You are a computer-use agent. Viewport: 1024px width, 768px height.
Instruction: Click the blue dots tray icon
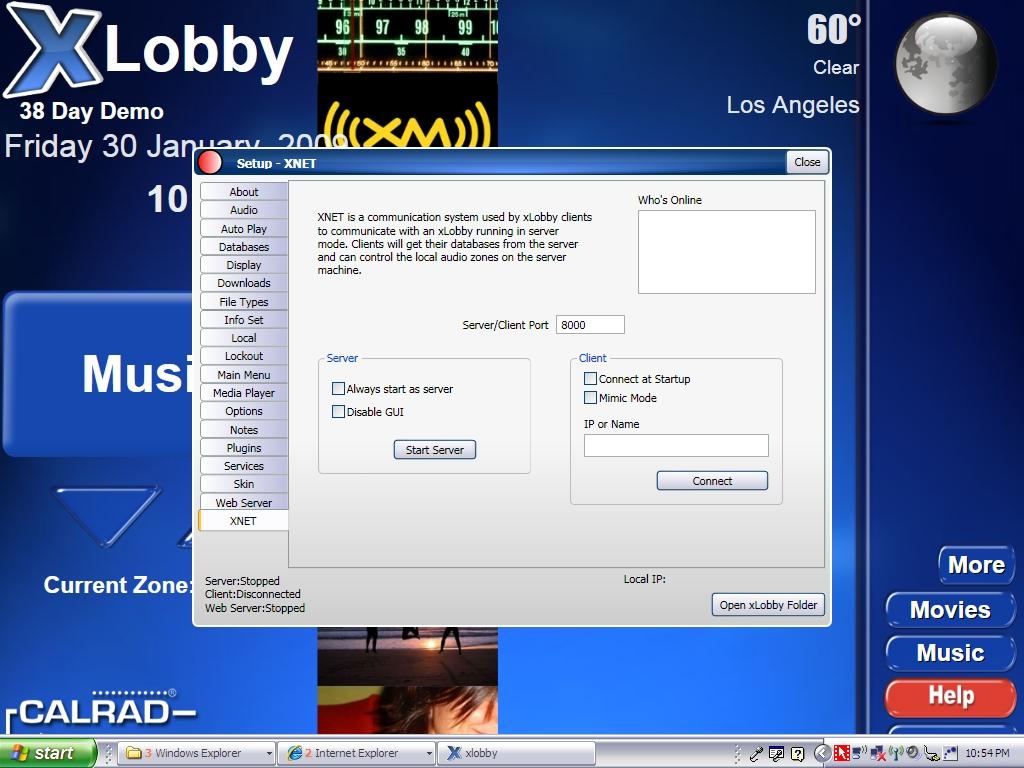point(950,754)
